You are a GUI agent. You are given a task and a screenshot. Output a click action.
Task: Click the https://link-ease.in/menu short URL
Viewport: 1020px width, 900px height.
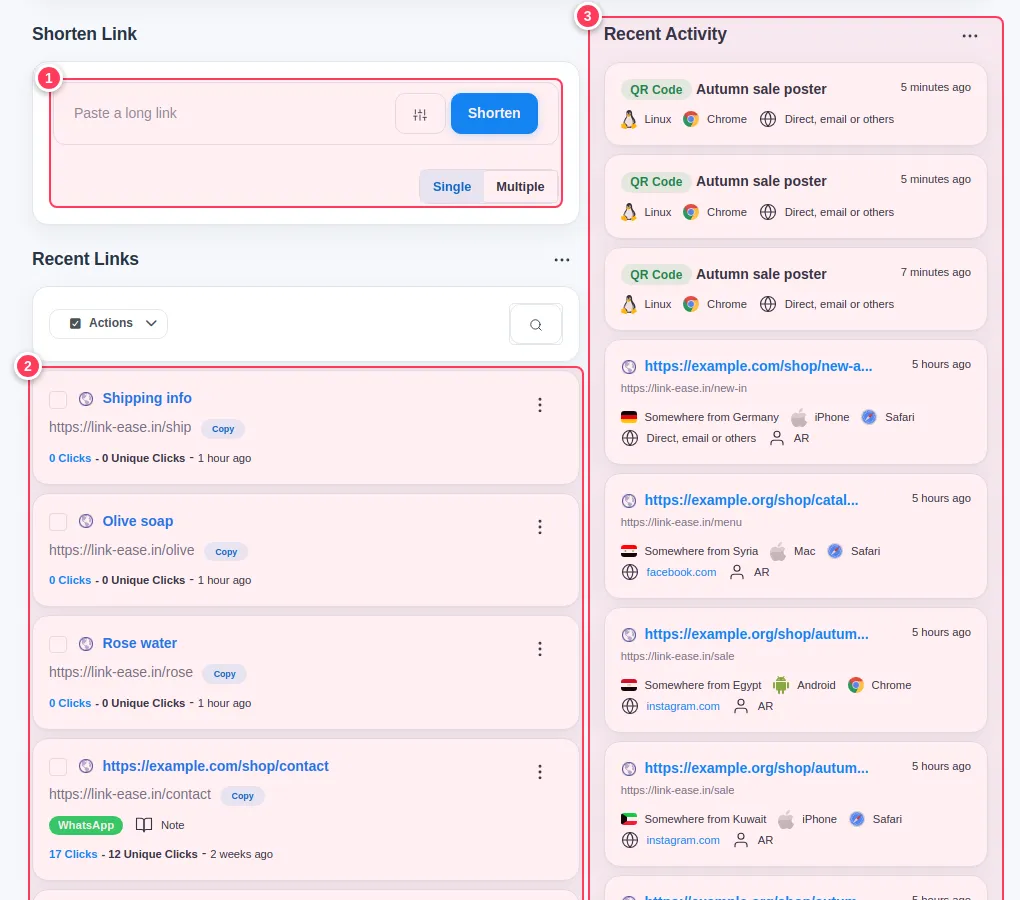pos(681,522)
